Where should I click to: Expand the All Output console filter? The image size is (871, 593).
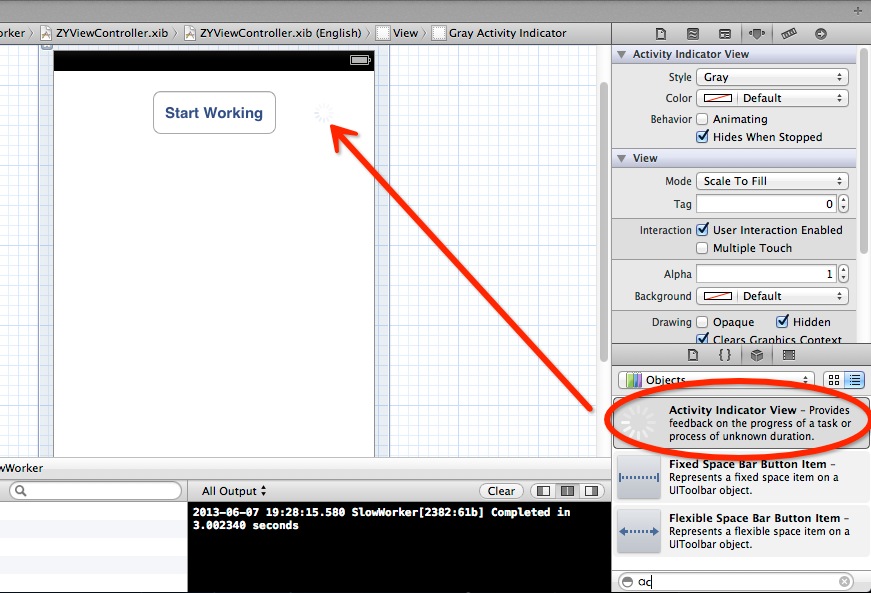pos(234,491)
